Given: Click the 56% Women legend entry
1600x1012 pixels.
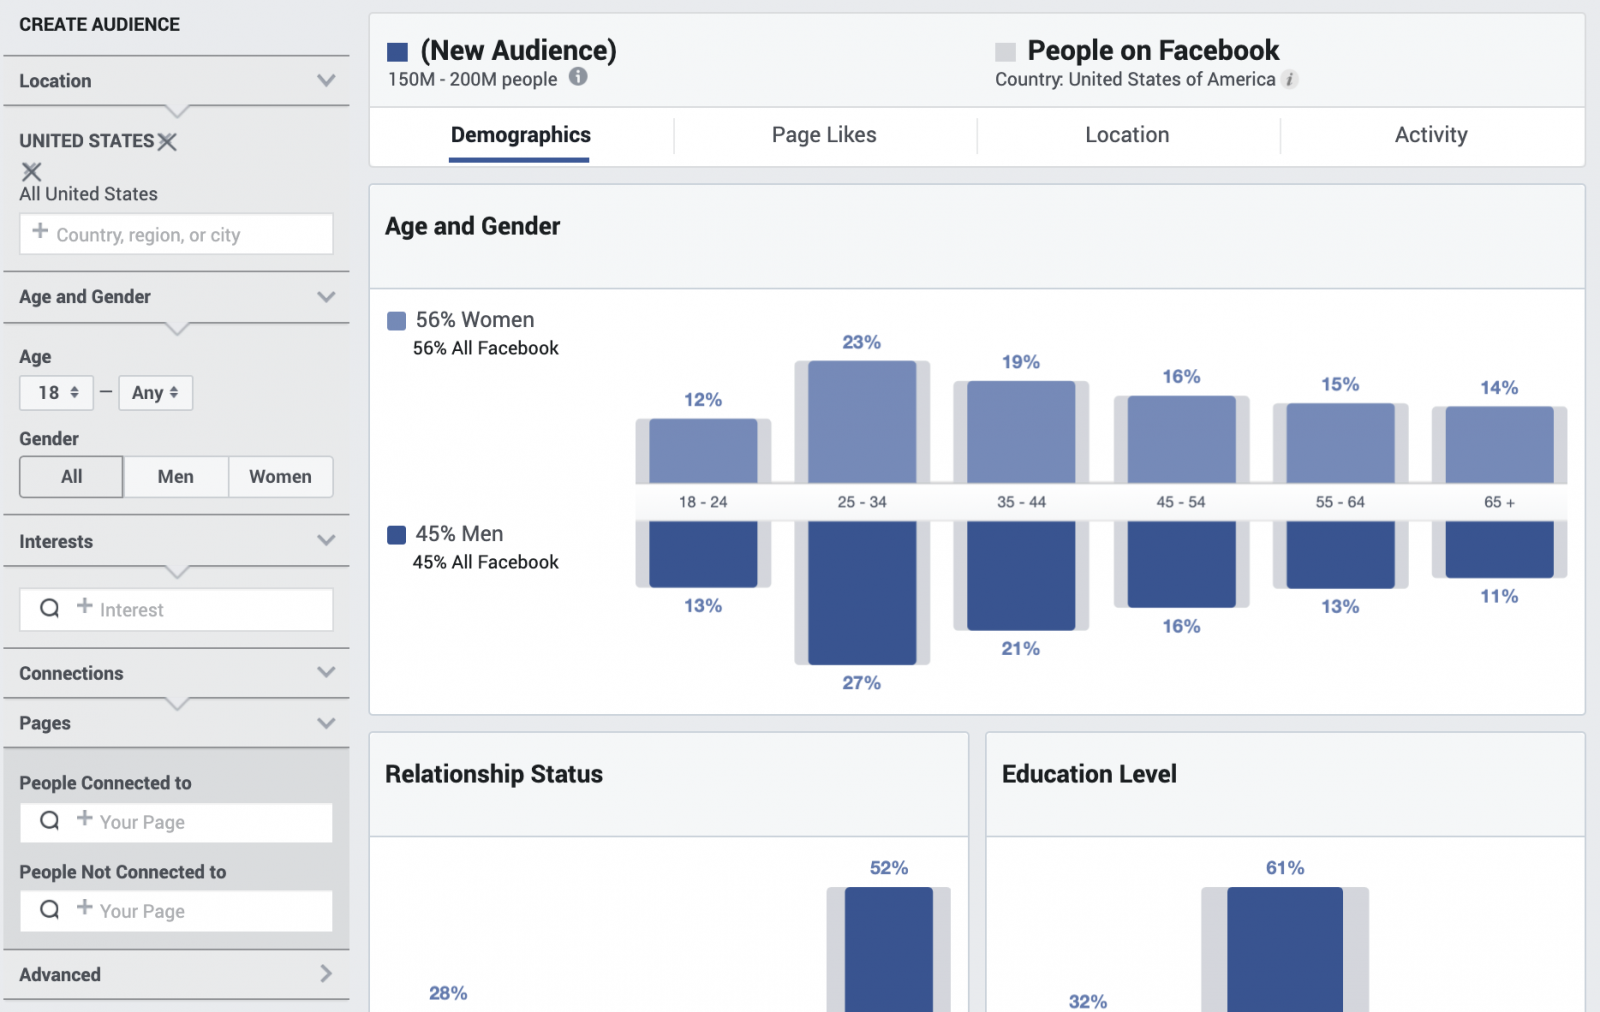Looking at the screenshot, I should click(x=461, y=319).
